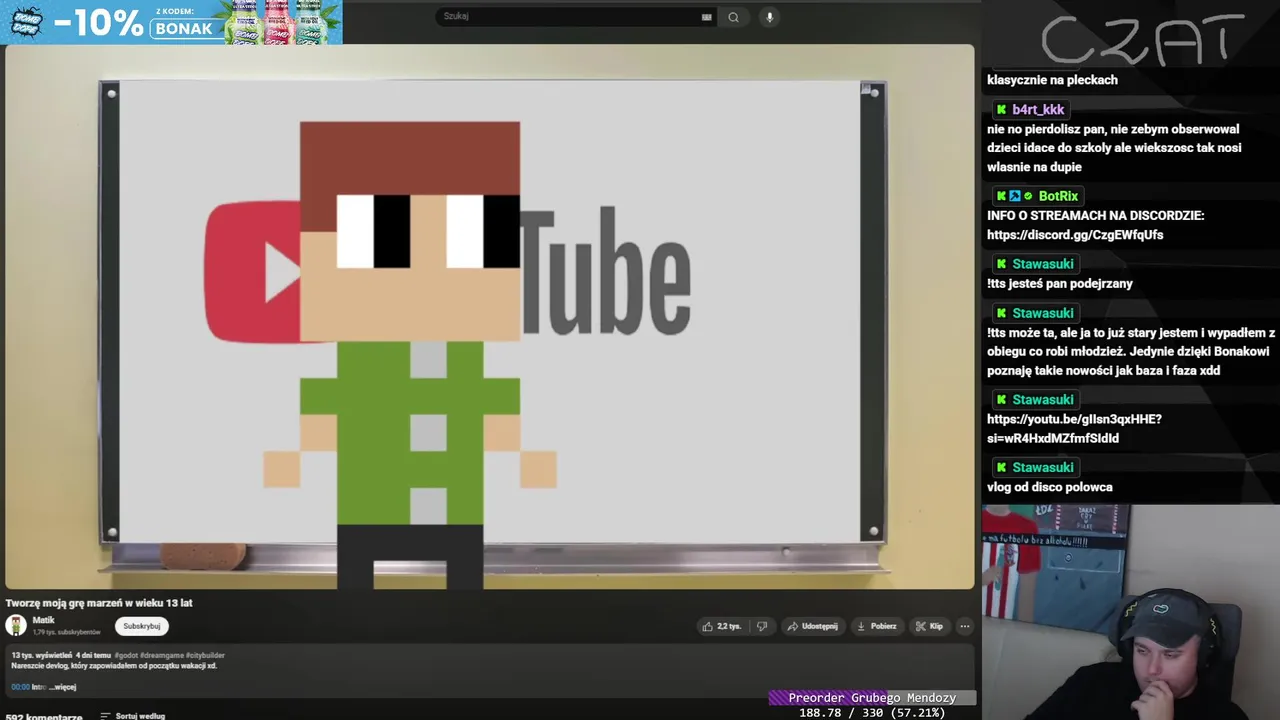Open the three-dot more actions menu
This screenshot has height=720, width=1280.
[x=965, y=626]
